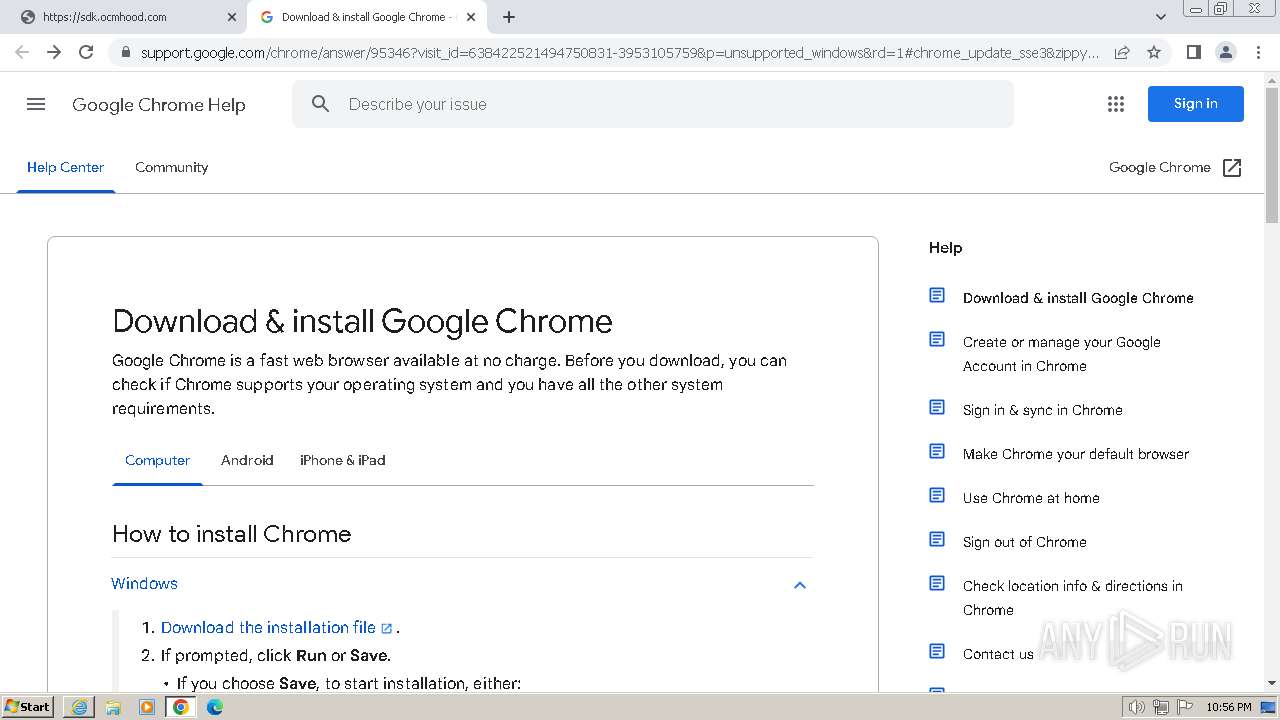
Task: Click the page vertical scrollbar thumb
Action: (x=1272, y=153)
